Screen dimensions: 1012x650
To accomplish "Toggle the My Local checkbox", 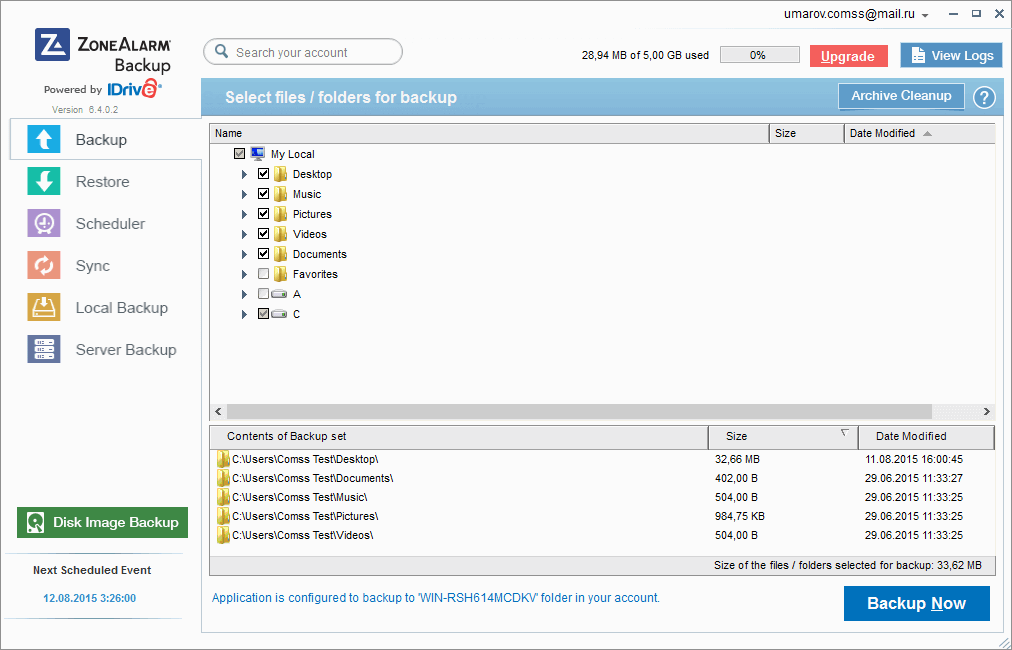I will (x=239, y=154).
